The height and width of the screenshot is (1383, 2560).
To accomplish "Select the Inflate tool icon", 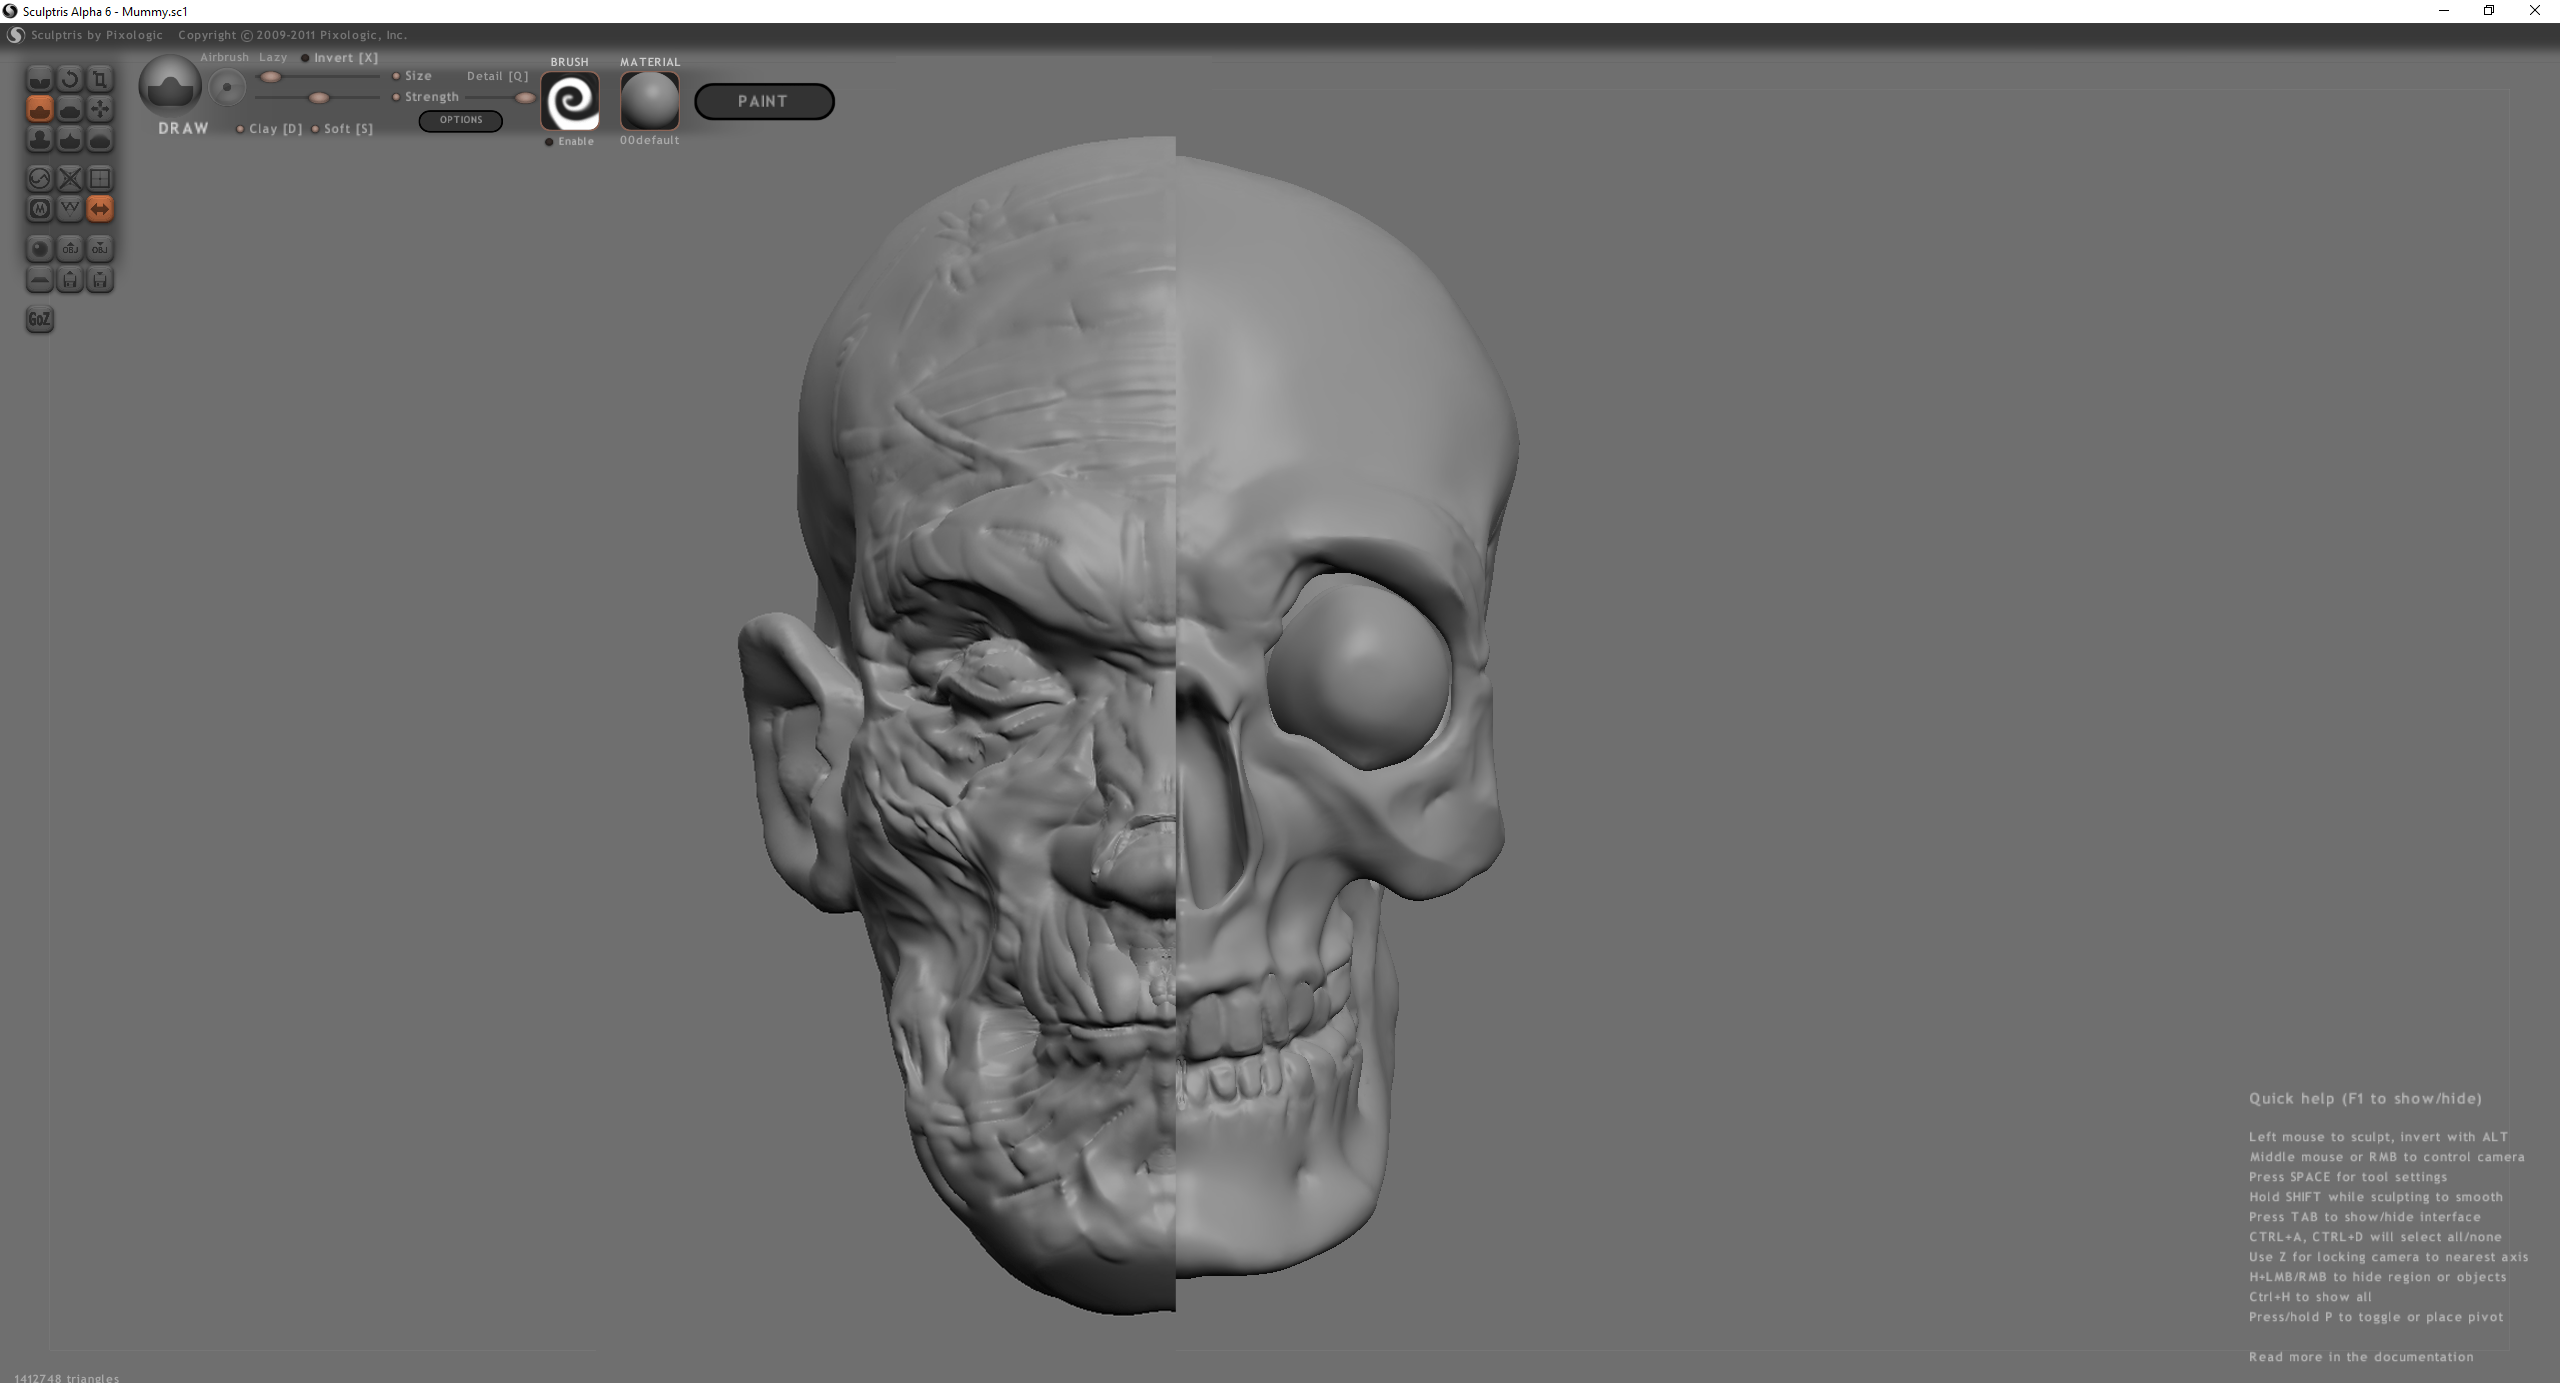I will coord(39,139).
